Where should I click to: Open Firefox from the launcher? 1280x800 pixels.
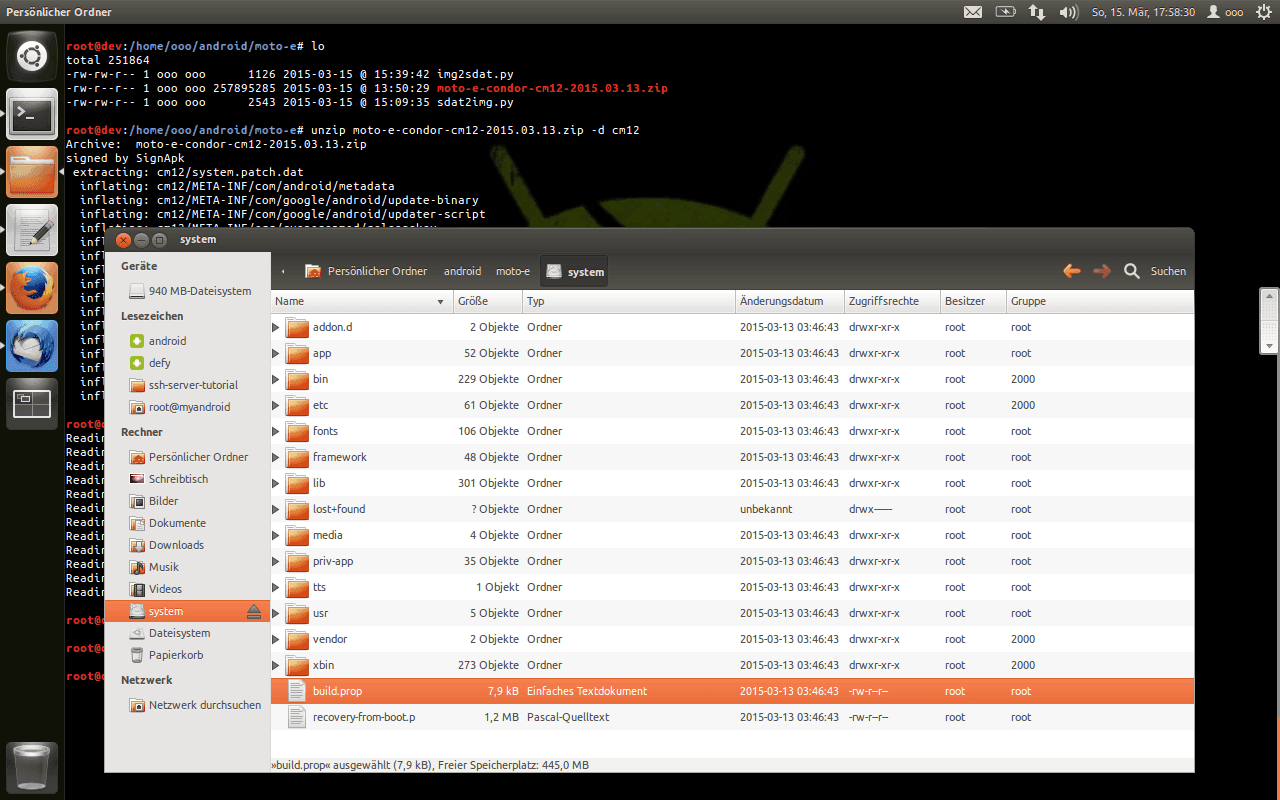(x=32, y=288)
